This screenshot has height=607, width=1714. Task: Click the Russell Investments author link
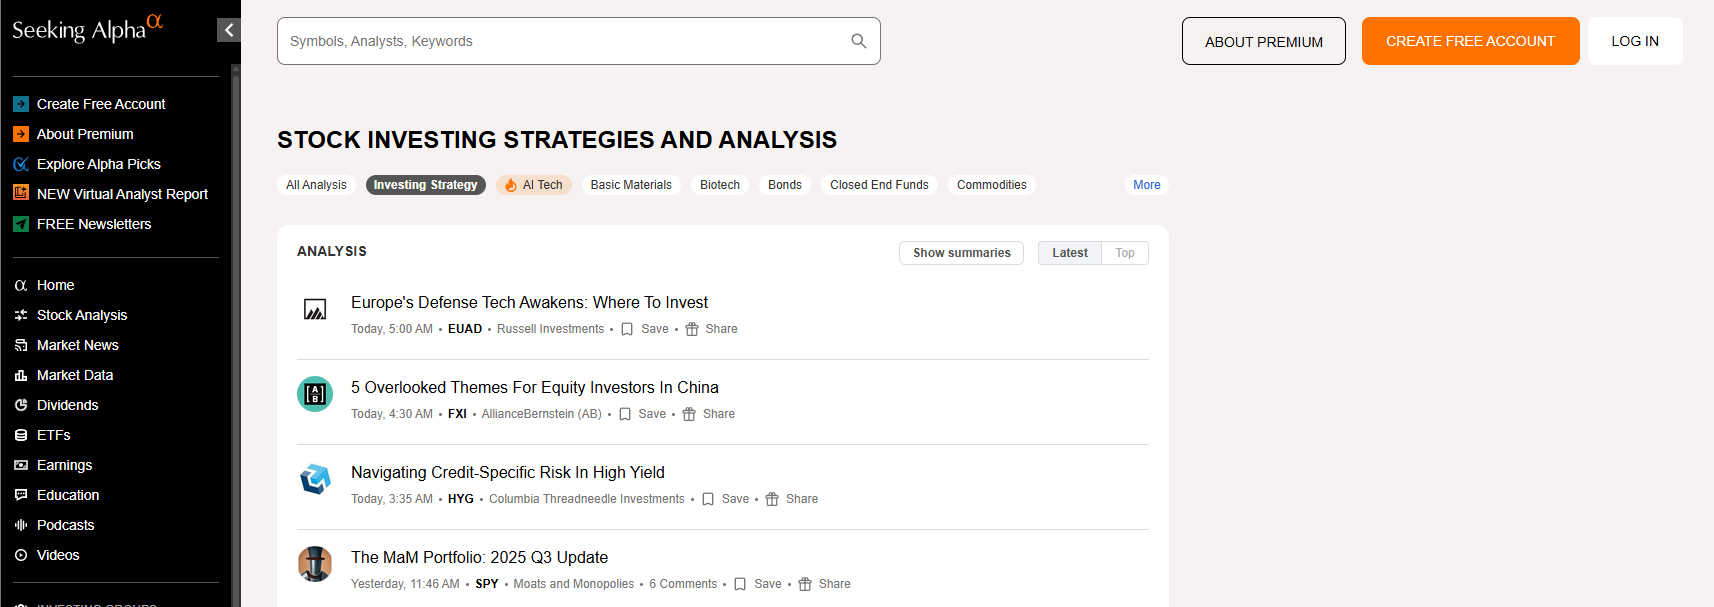[550, 329]
